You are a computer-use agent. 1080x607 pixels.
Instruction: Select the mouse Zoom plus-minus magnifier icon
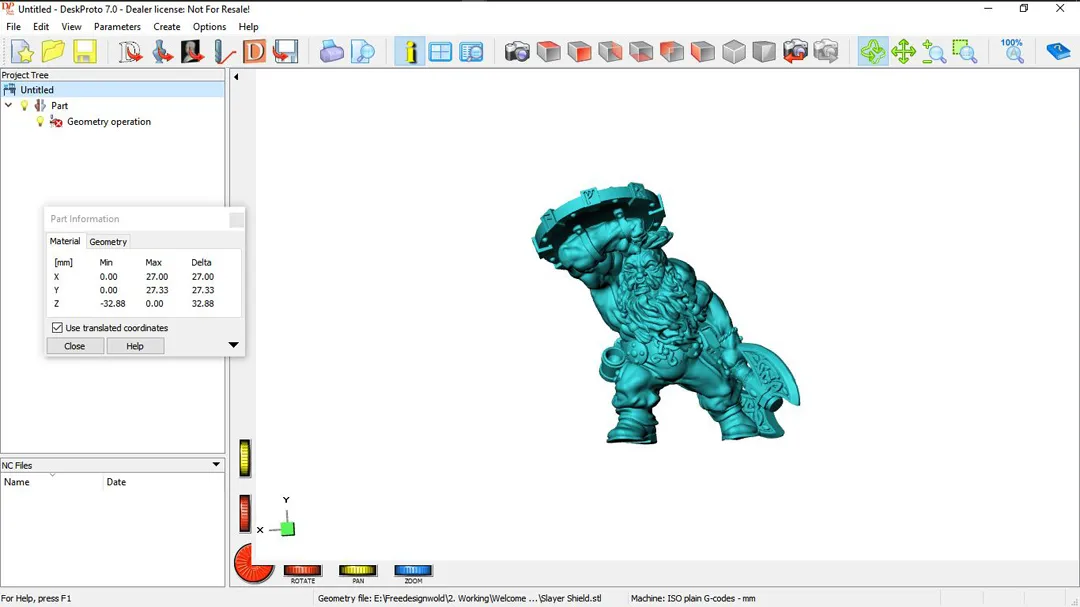pos(934,52)
